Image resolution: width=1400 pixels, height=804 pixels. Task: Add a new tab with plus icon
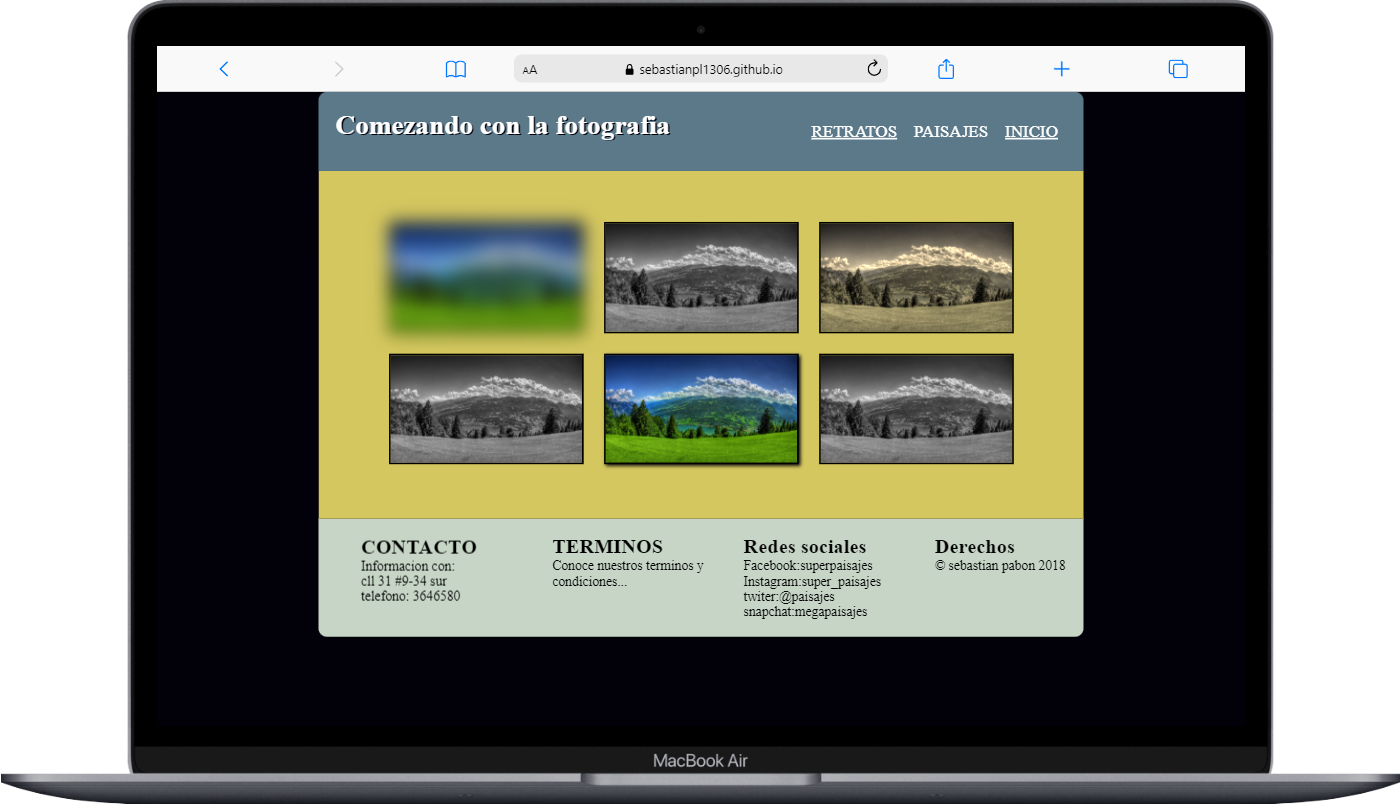[x=1062, y=69]
